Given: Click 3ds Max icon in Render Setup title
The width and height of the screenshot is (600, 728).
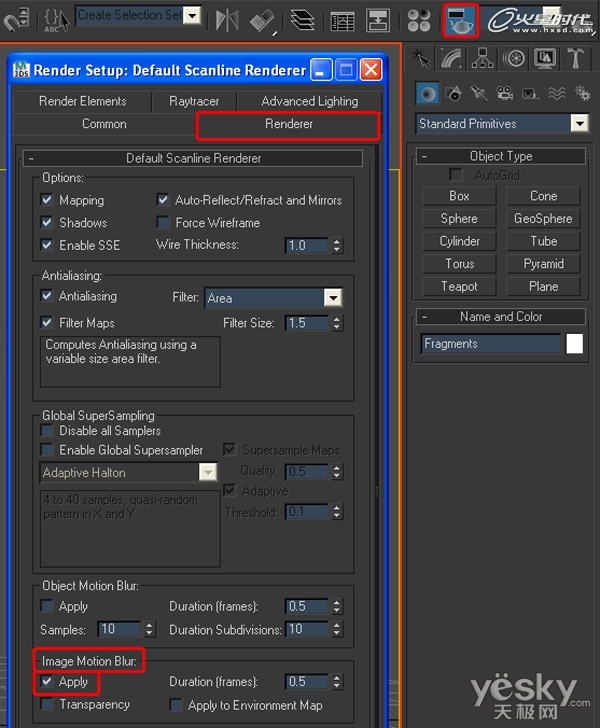Looking at the screenshot, I should coord(21,70).
